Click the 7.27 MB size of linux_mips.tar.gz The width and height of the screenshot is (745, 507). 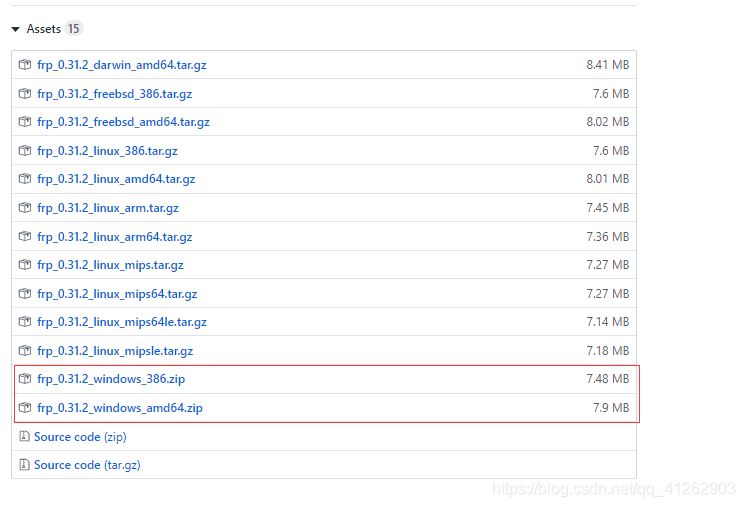tap(607, 265)
